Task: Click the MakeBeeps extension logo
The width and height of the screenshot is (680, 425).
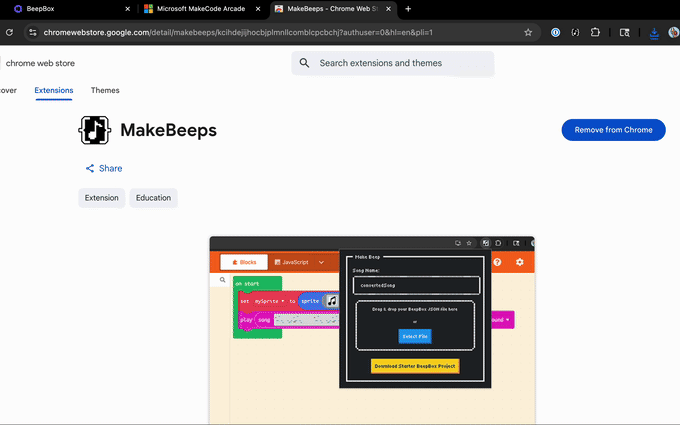Action: click(95, 130)
